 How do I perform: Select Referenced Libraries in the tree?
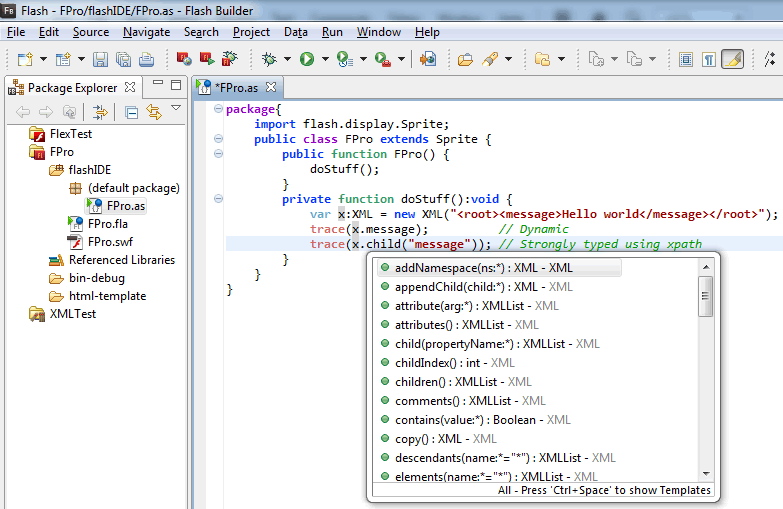[122, 260]
